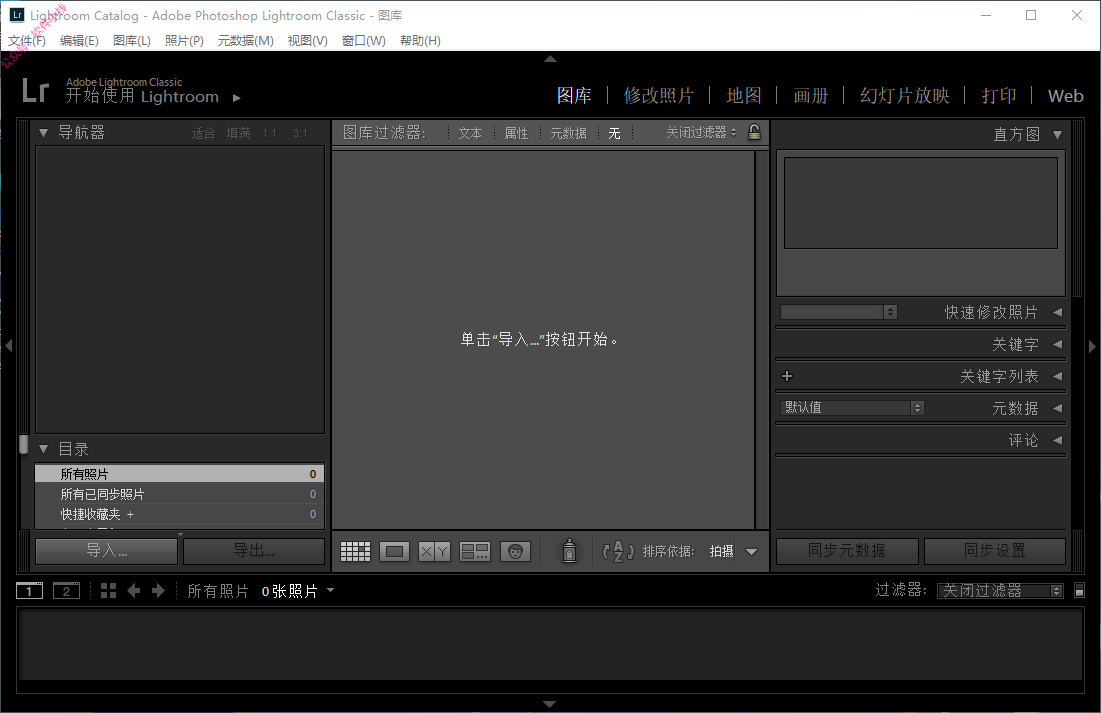Viewport: 1101px width, 713px height.
Task: Open the 视图(V) menu
Action: [x=308, y=41]
